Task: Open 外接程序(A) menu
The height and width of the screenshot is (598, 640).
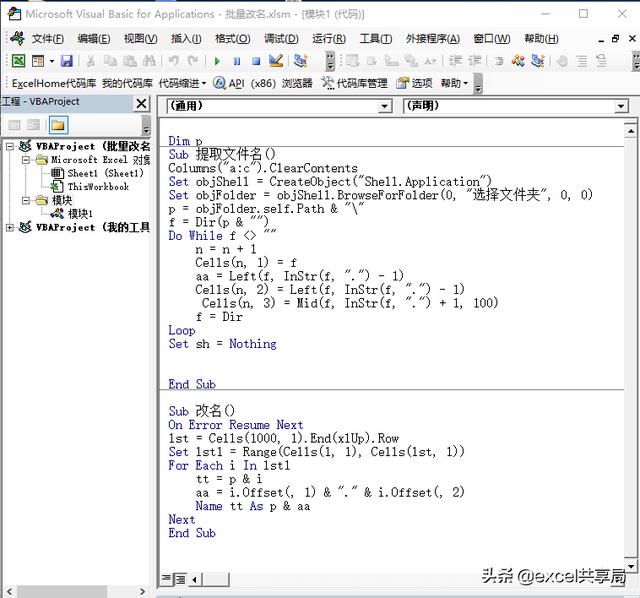Action: (433, 39)
